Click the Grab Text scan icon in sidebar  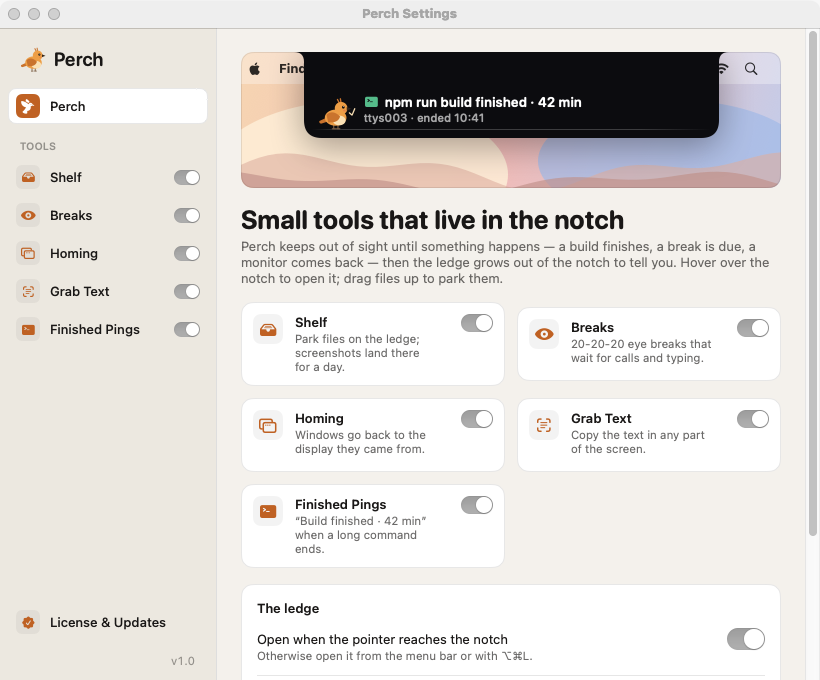click(28, 291)
